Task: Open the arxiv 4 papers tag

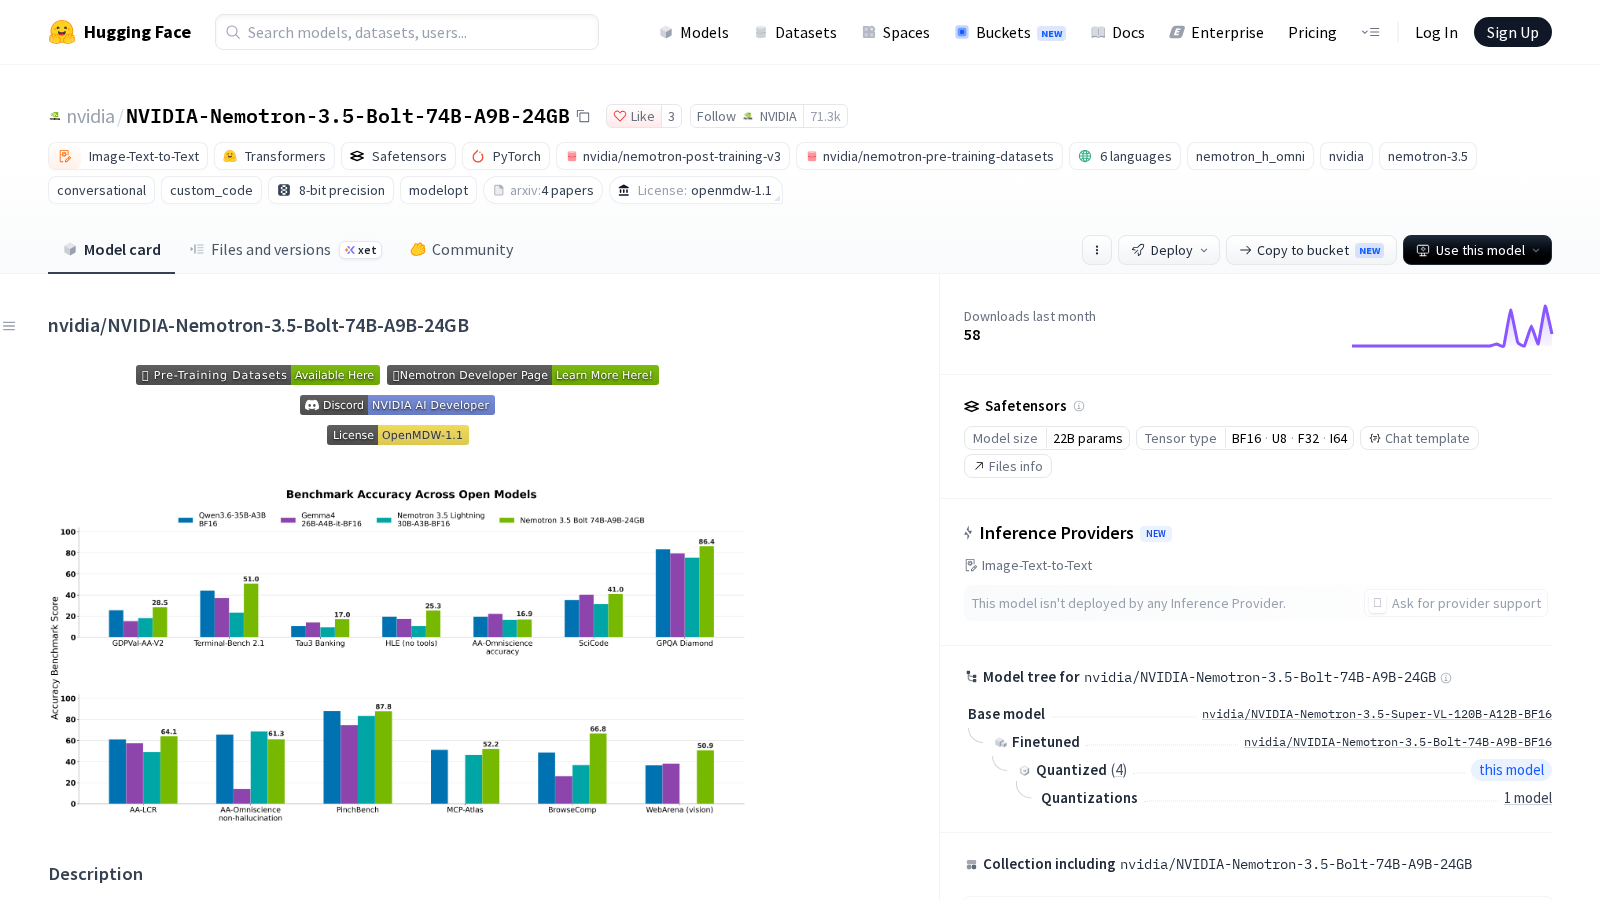Action: [543, 190]
